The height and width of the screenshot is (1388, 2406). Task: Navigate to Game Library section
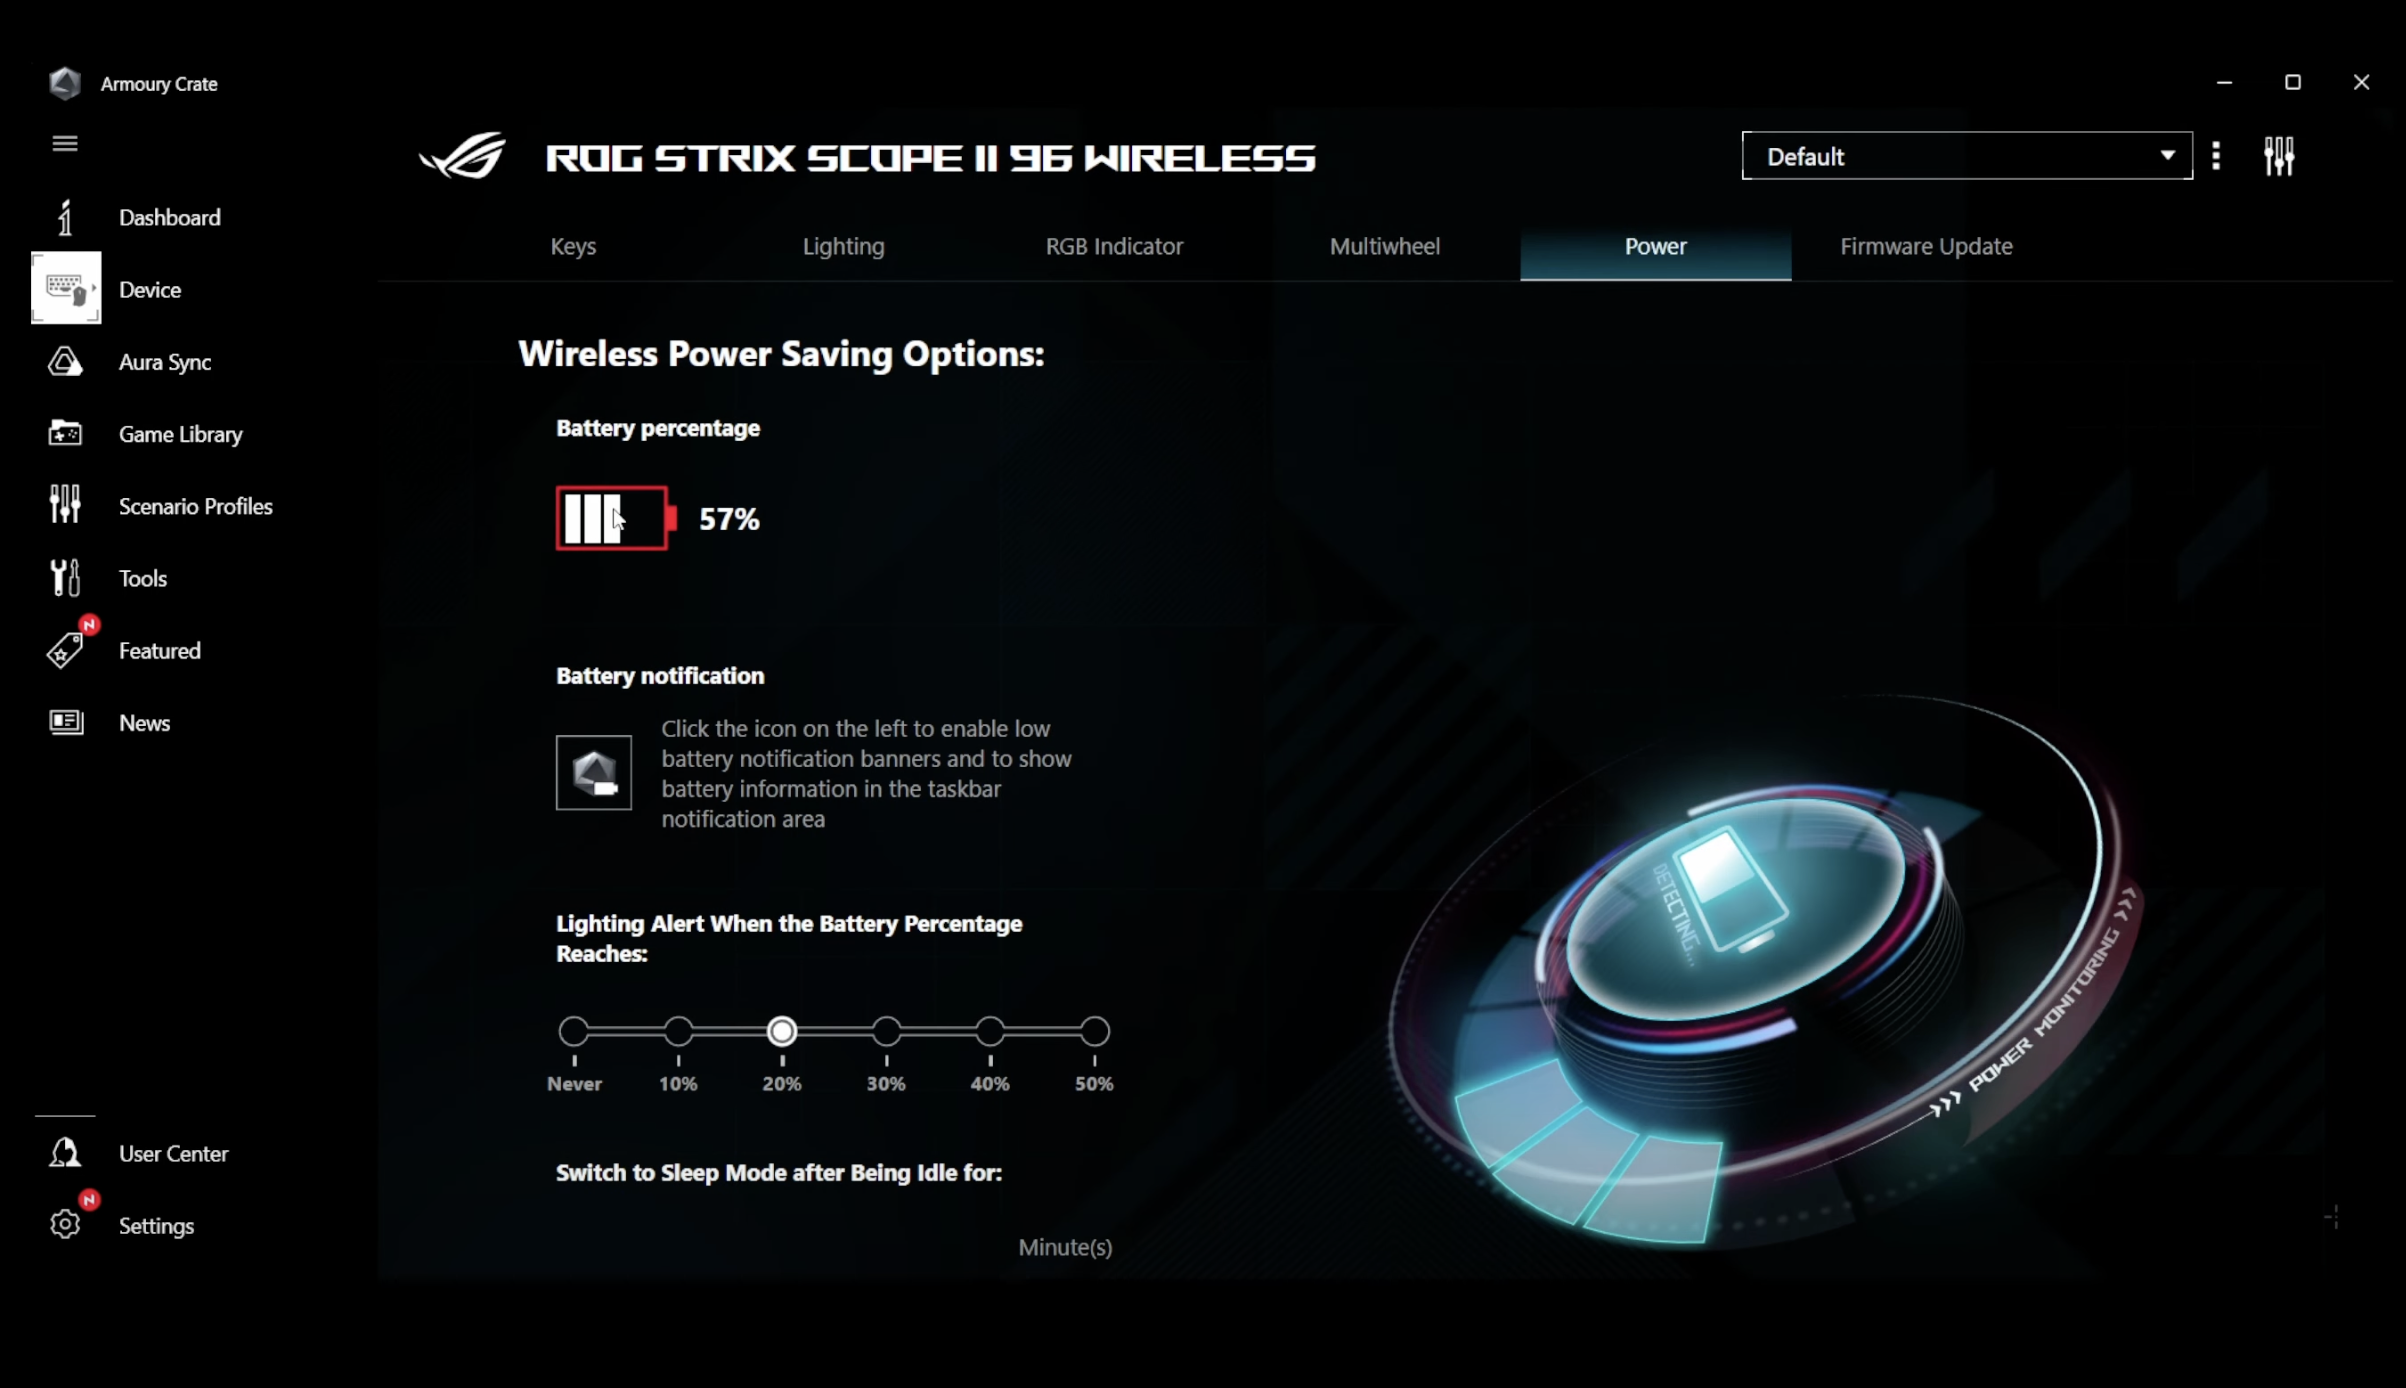coord(180,433)
